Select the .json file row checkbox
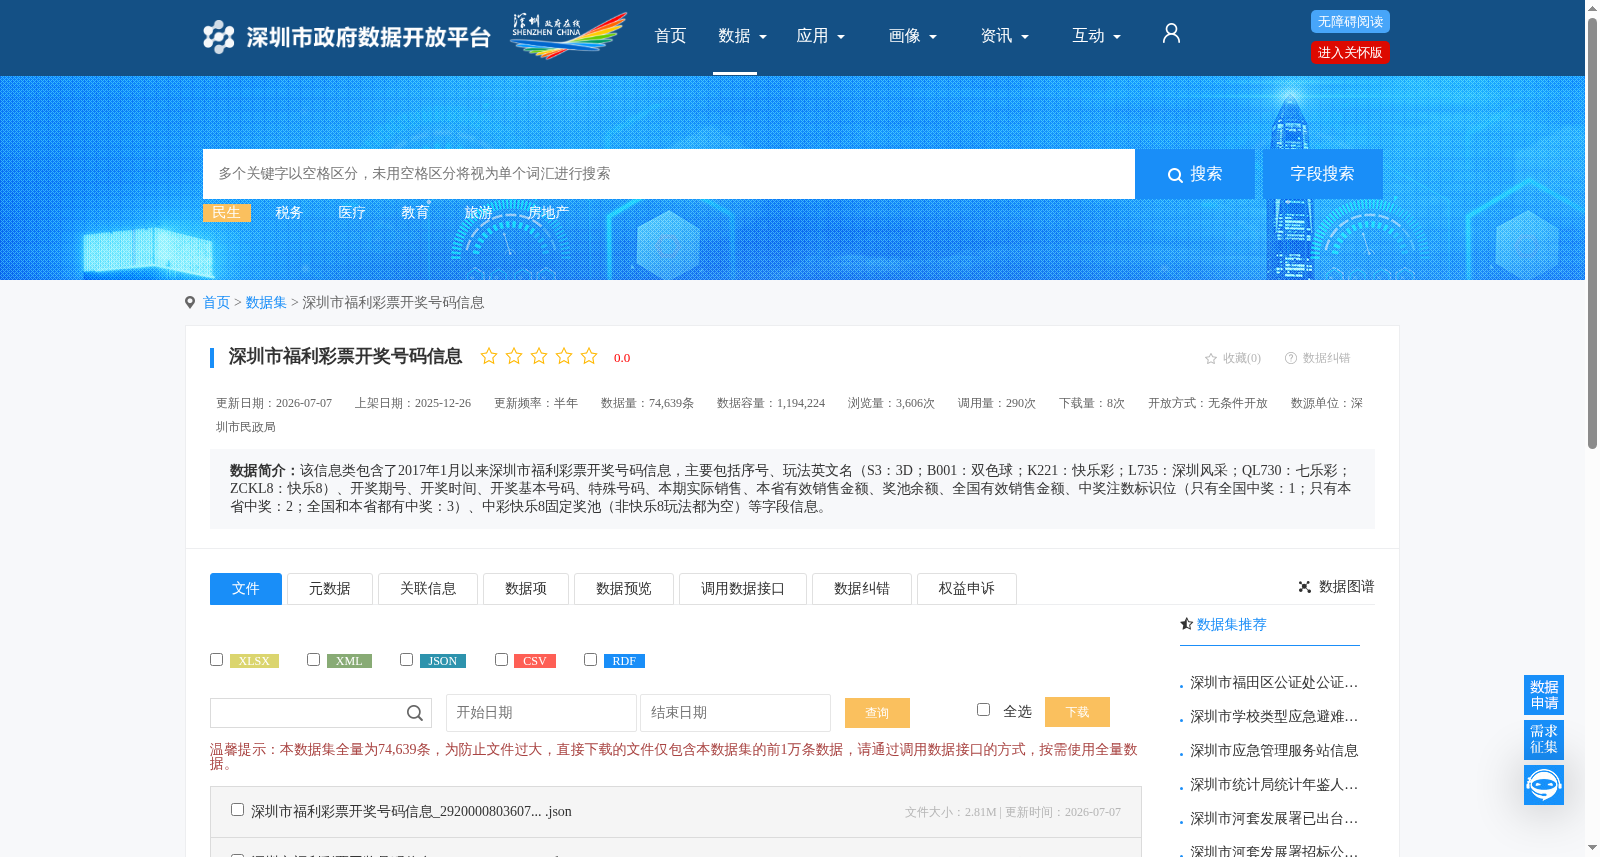The height and width of the screenshot is (857, 1600). click(237, 809)
